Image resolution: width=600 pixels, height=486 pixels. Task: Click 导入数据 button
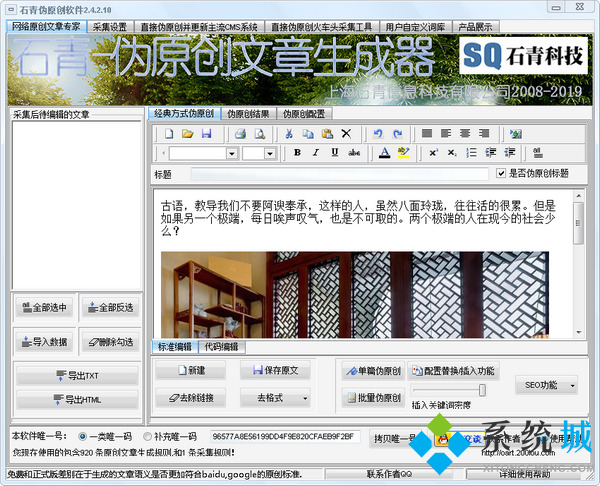click(x=44, y=342)
